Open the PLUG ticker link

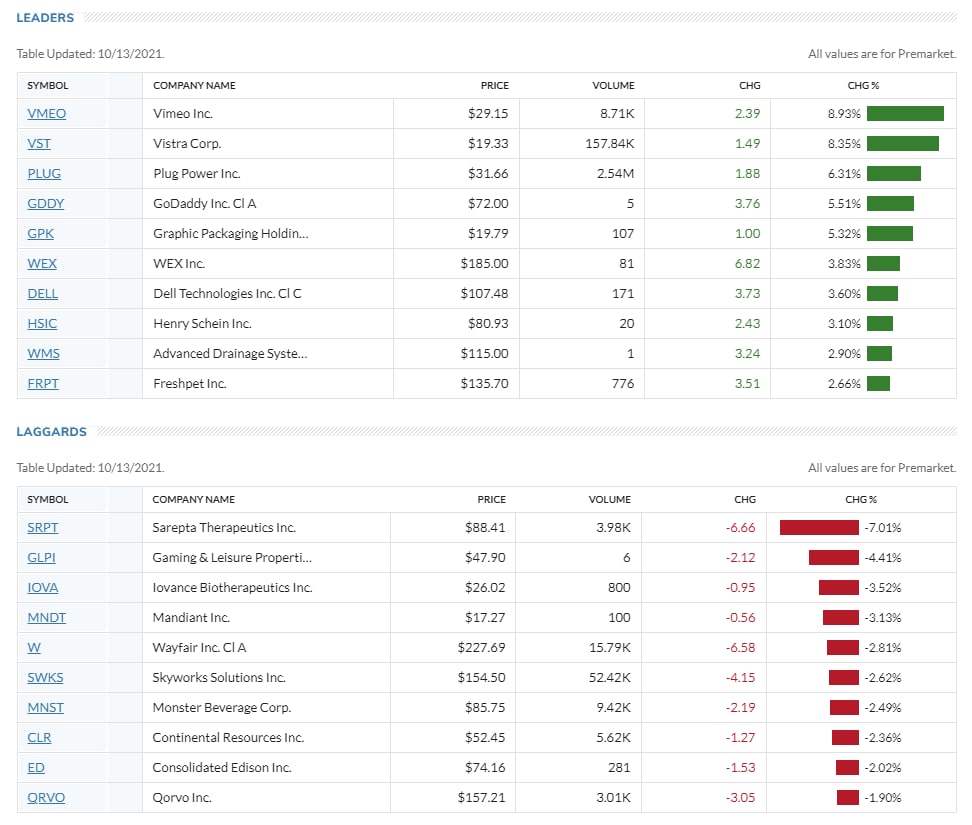coord(44,174)
